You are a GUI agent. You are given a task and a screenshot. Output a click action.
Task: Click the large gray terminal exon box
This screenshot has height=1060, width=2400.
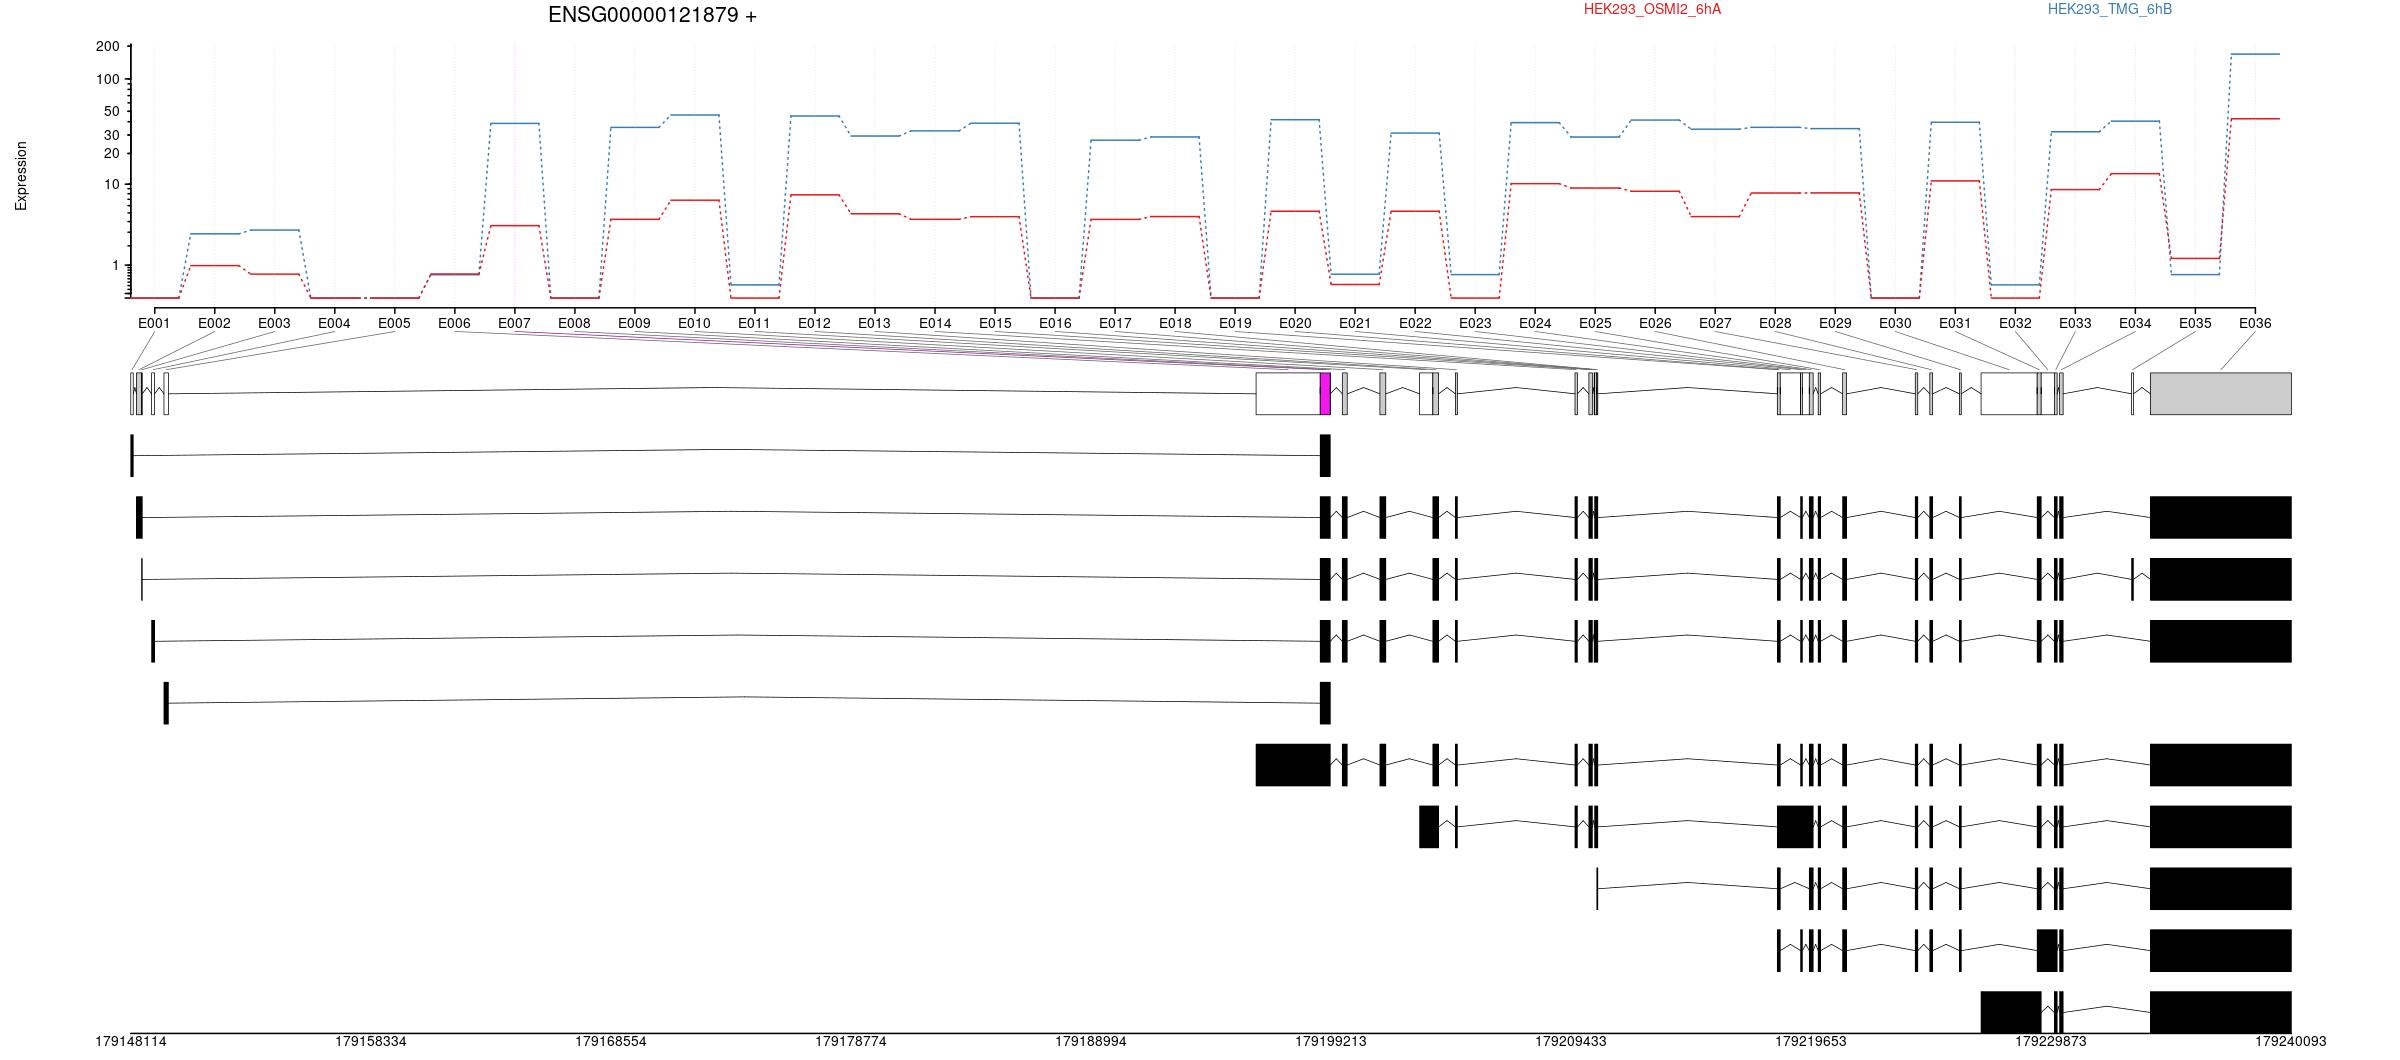coord(2221,394)
